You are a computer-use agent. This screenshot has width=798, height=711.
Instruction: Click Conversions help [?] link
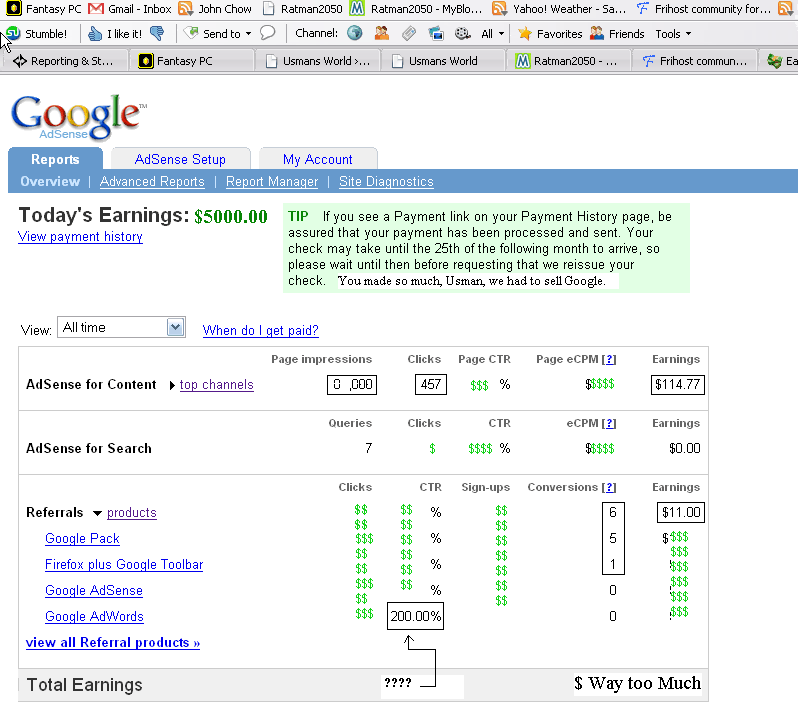click(x=609, y=488)
